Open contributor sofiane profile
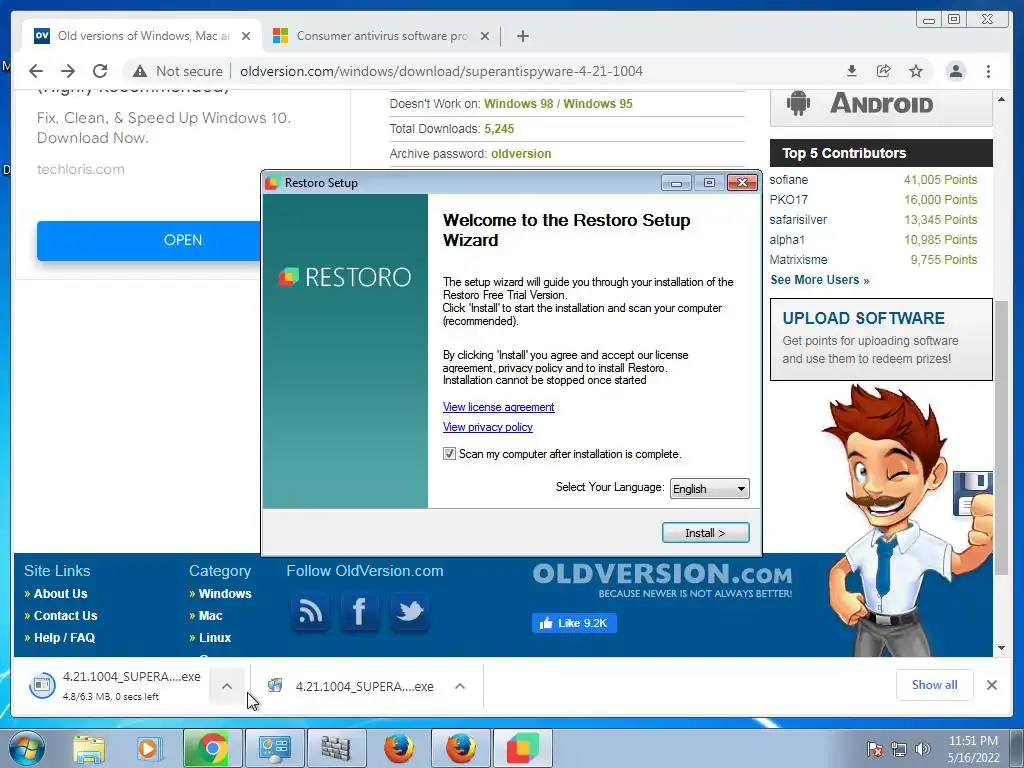1024x768 pixels. [x=788, y=180]
